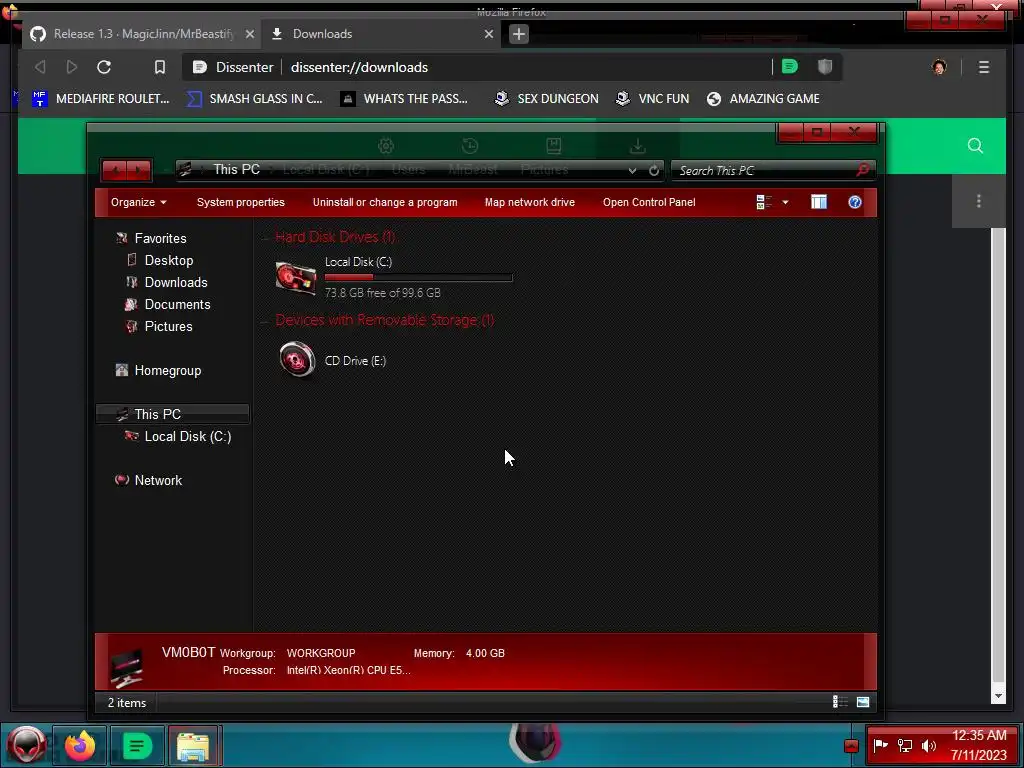
Task: Close the Release 1.3 GitHub tab
Action: (x=249, y=34)
